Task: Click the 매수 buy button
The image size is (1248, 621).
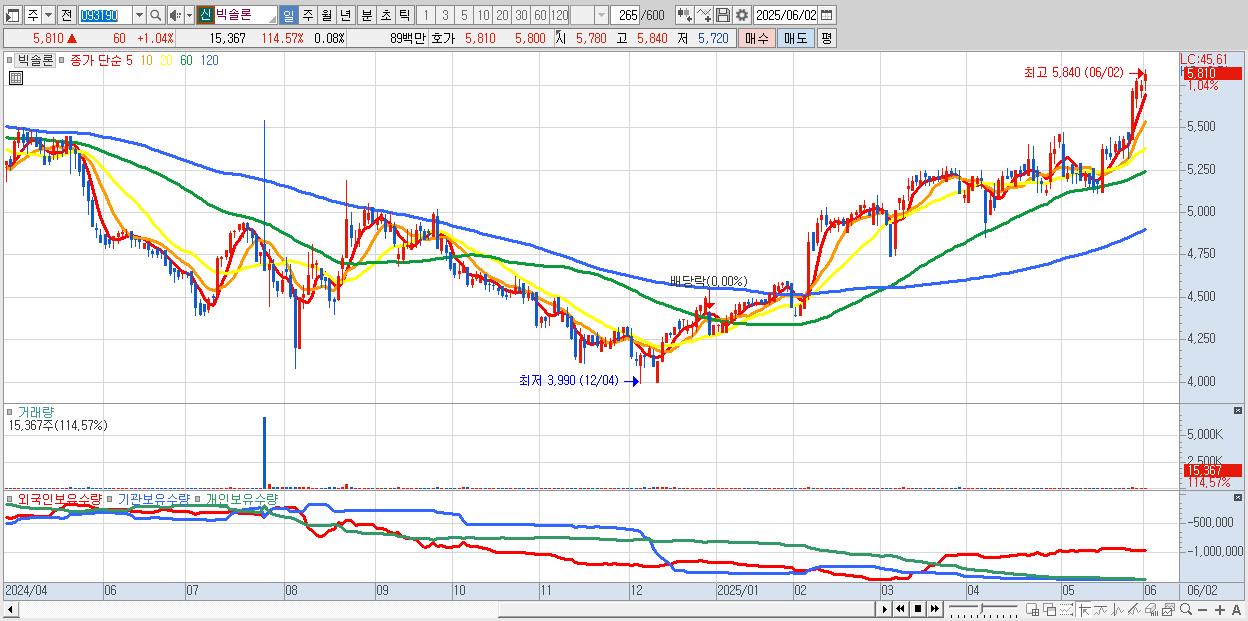Action: coord(757,38)
